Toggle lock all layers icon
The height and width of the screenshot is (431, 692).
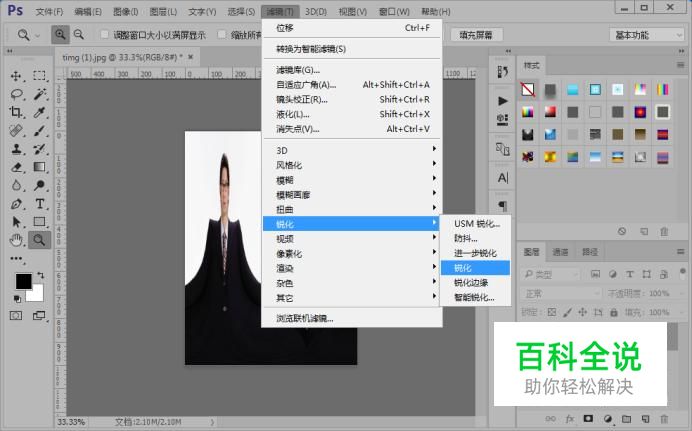pyautogui.click(x=613, y=312)
